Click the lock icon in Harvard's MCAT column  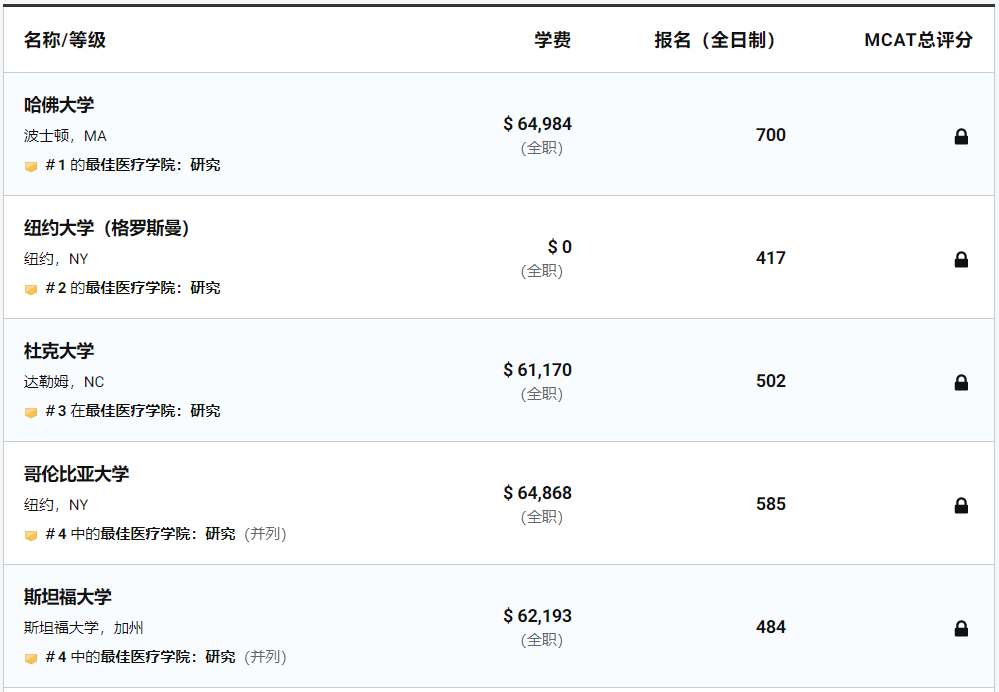coord(961,136)
